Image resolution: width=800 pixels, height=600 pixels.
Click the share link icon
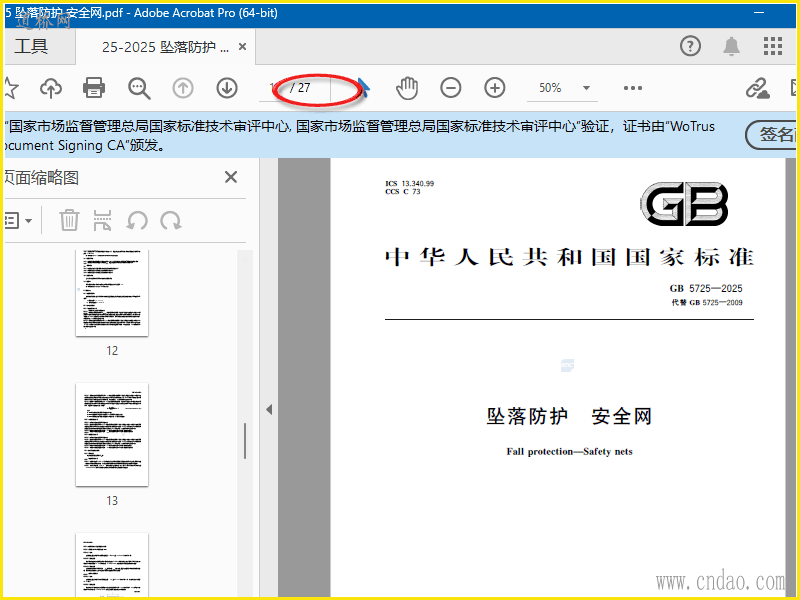(757, 88)
